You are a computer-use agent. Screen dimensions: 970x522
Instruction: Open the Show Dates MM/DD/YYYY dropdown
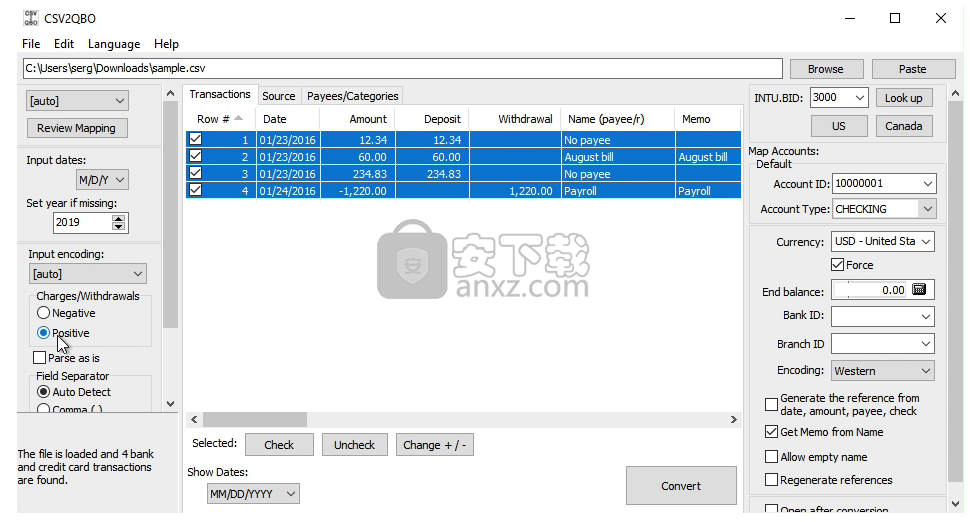pyautogui.click(x=253, y=494)
